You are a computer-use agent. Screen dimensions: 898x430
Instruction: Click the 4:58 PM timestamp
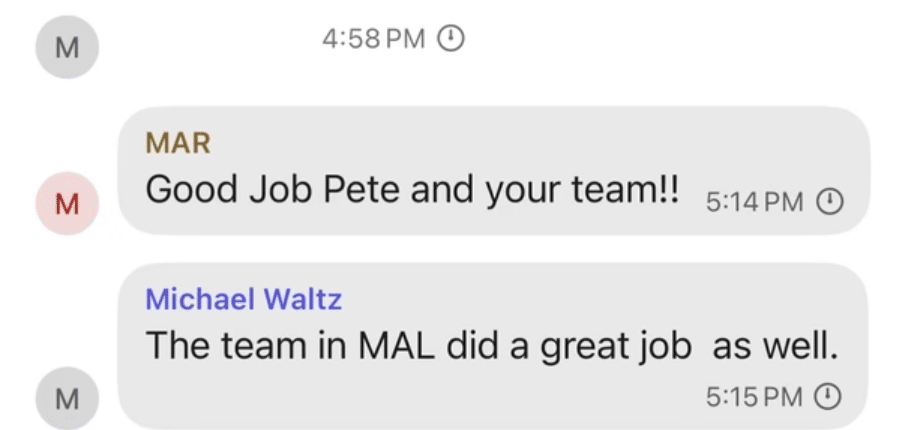click(x=373, y=39)
